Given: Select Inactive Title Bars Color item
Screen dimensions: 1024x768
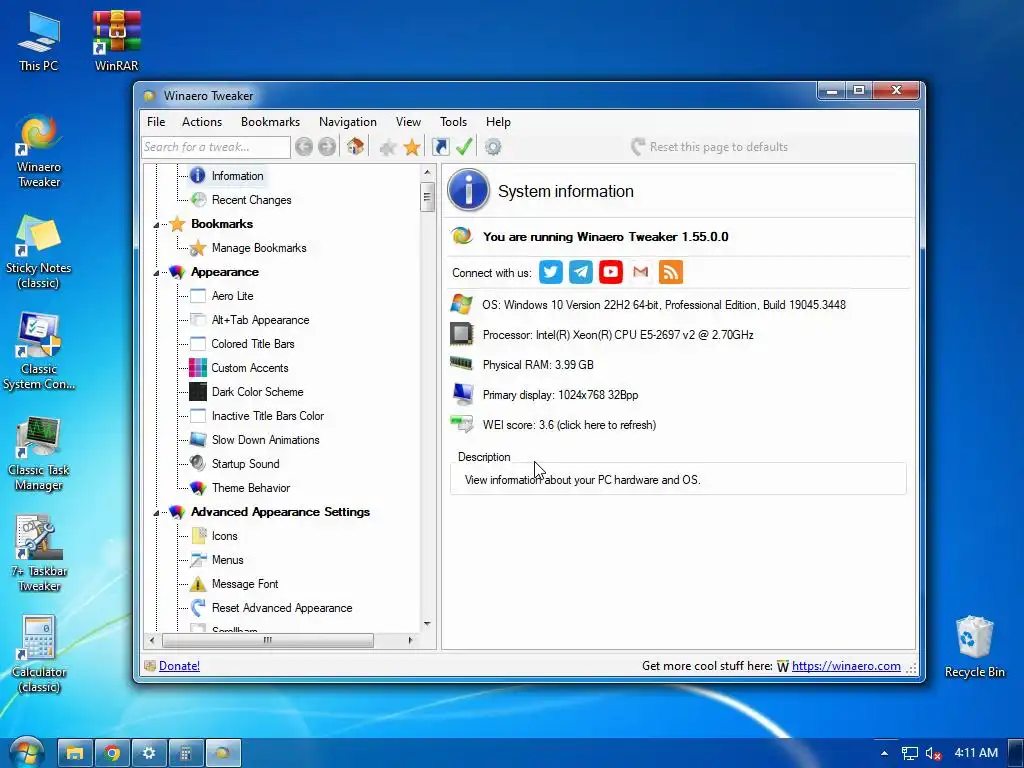Looking at the screenshot, I should [x=268, y=416].
